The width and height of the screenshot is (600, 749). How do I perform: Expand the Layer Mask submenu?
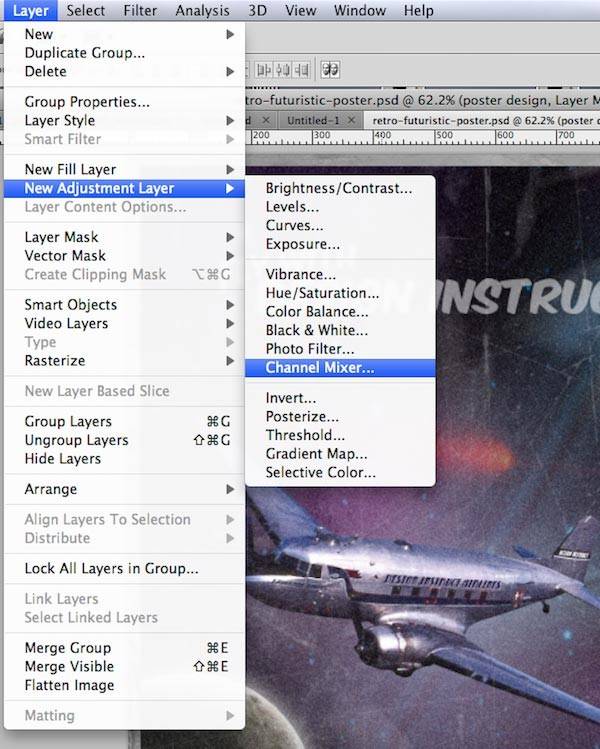point(64,237)
